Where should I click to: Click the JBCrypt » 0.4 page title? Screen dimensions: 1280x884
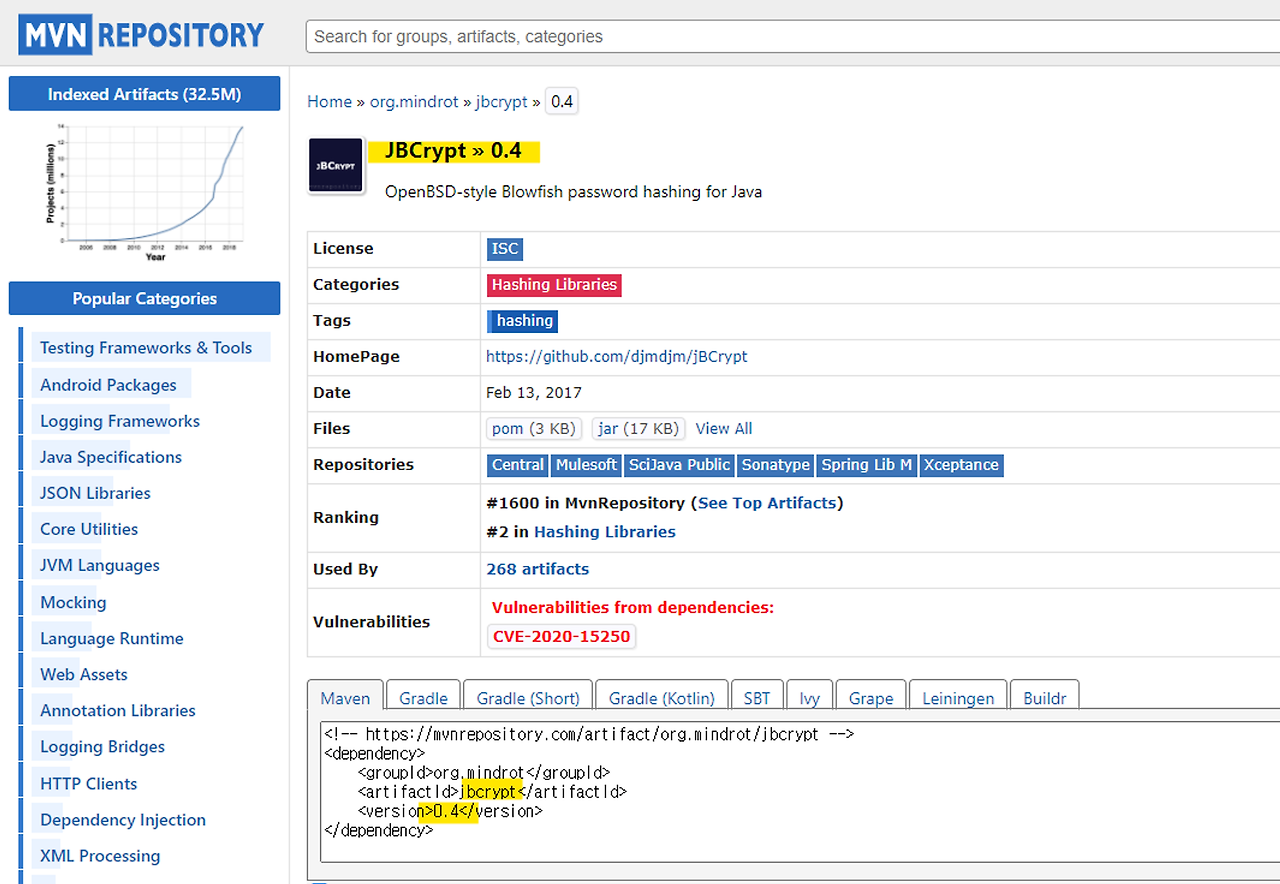click(x=453, y=151)
